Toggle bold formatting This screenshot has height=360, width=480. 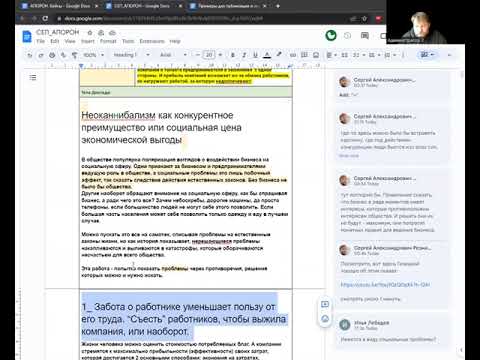pos(233,55)
